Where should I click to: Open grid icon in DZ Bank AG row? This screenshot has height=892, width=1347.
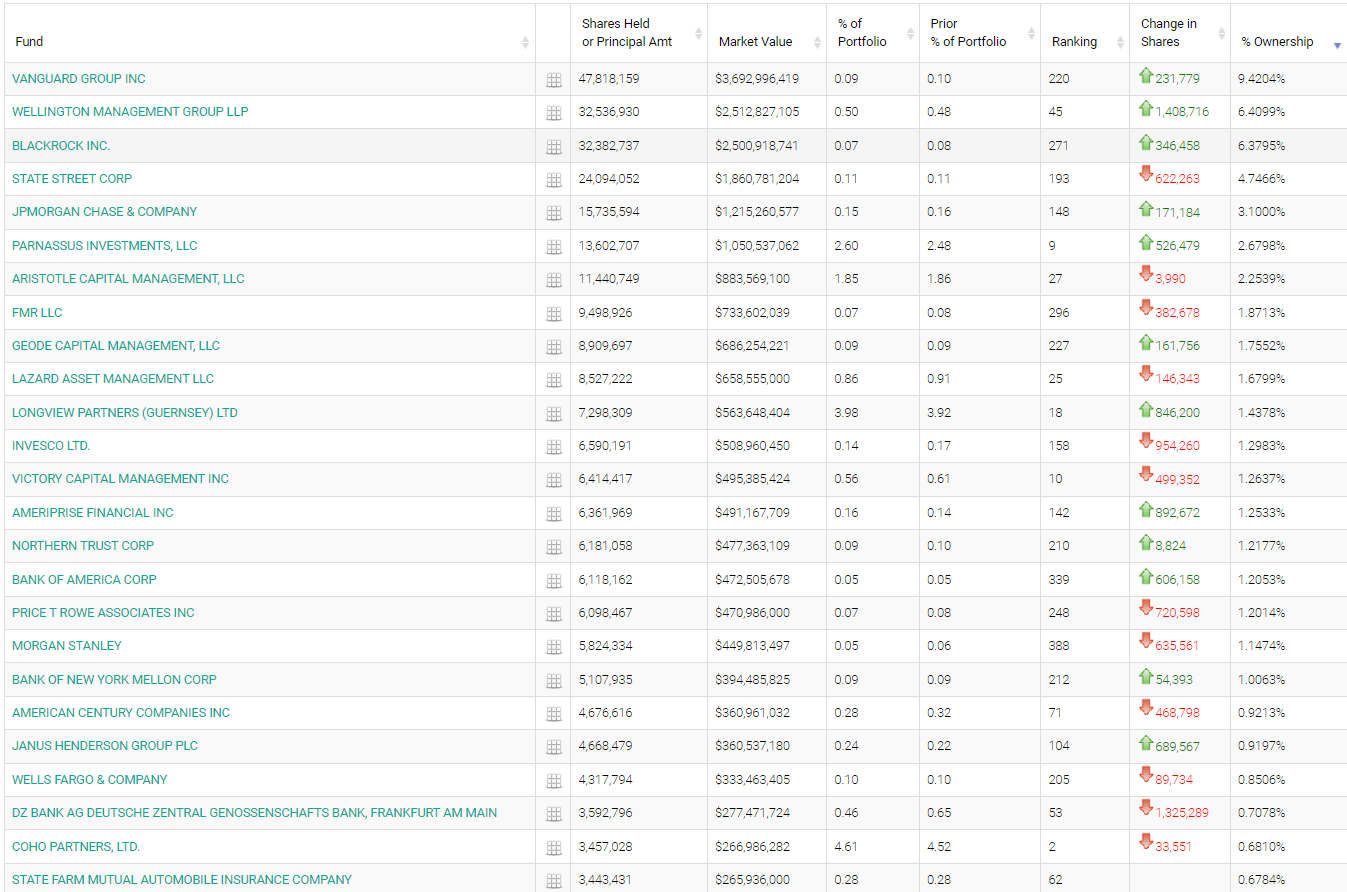point(553,814)
